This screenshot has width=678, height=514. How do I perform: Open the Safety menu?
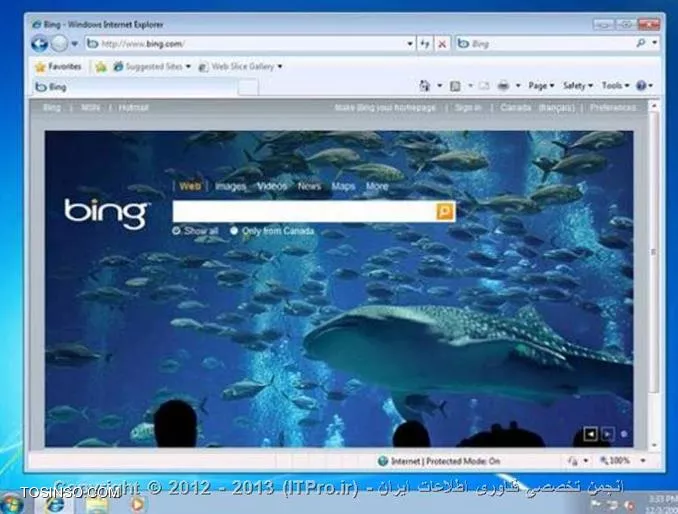(x=578, y=86)
